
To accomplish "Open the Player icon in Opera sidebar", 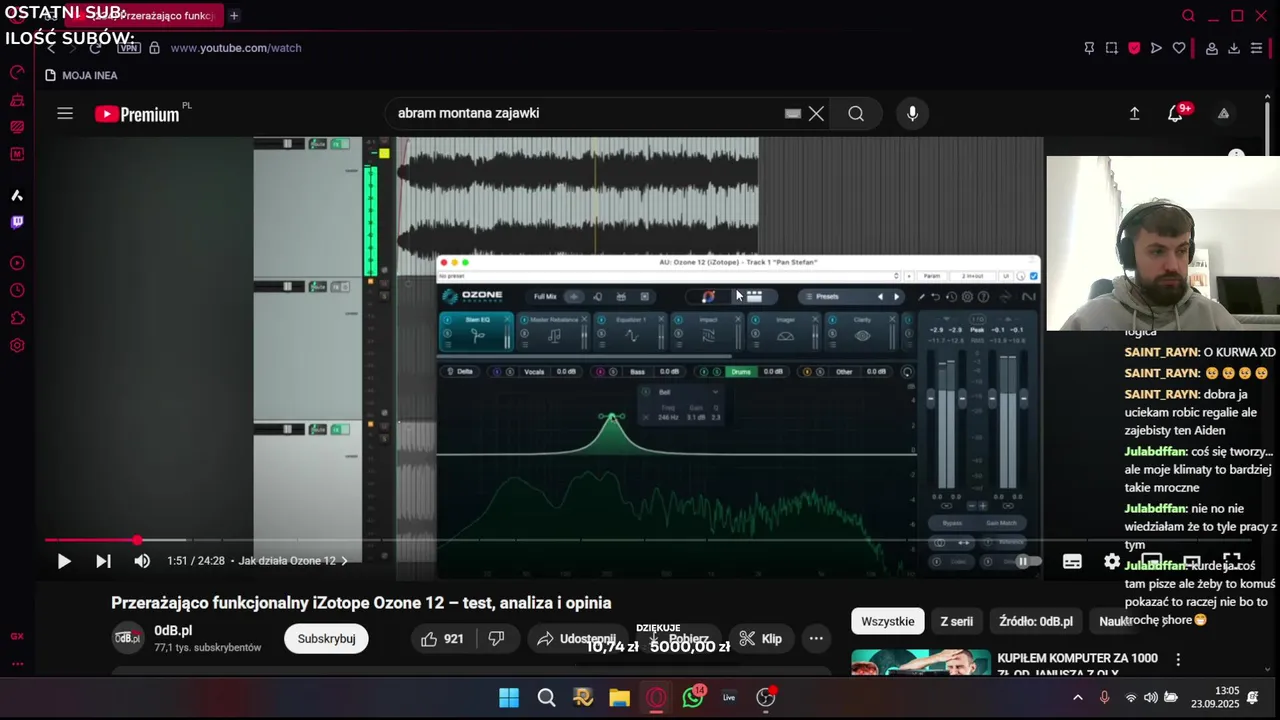I will pyautogui.click(x=17, y=264).
